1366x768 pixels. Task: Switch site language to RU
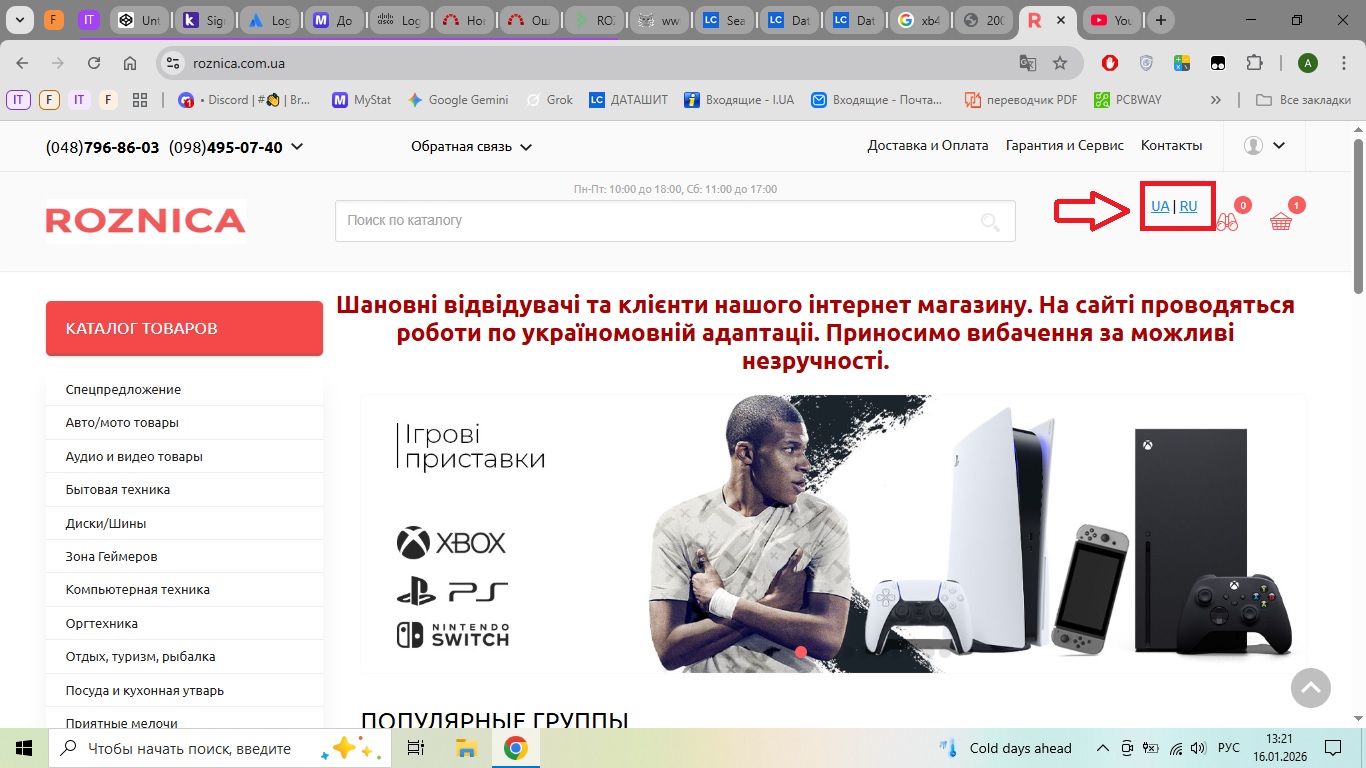pyautogui.click(x=1188, y=206)
